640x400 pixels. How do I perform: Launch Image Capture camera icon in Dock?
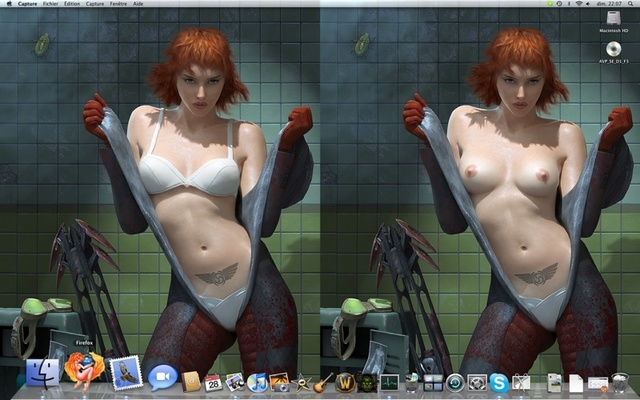[x=279, y=382]
